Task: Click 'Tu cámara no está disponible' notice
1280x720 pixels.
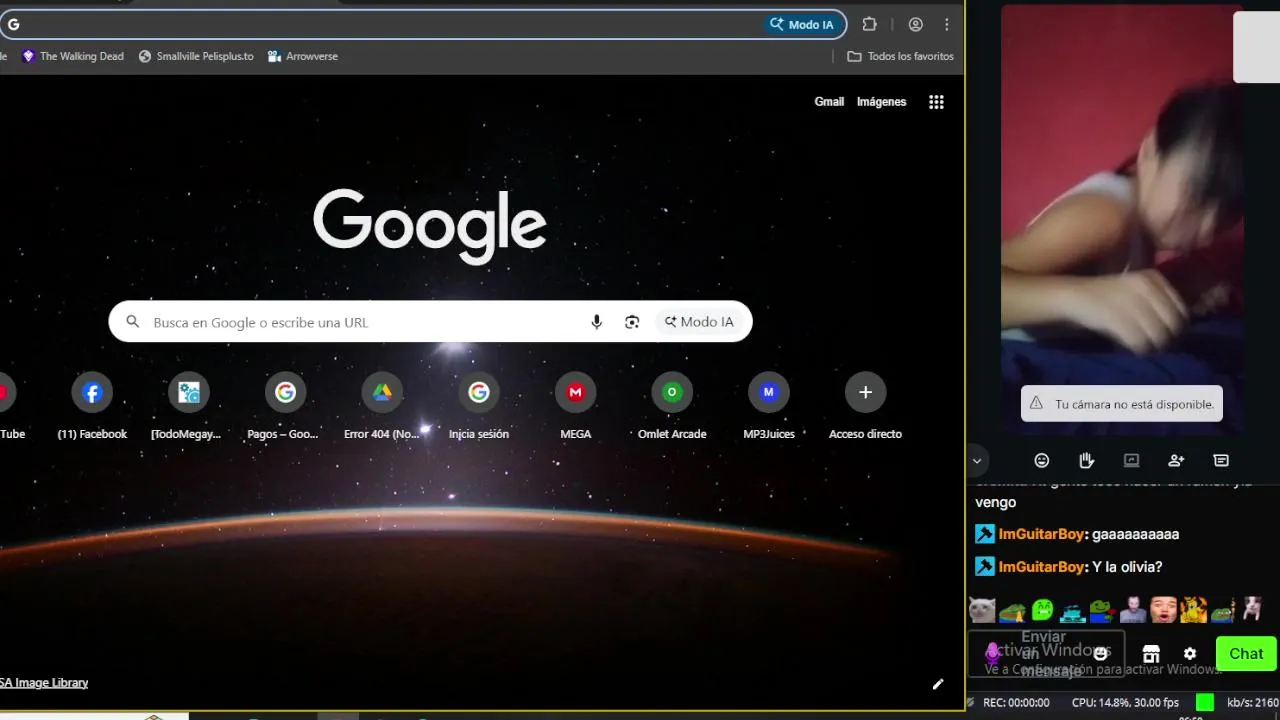Action: click(x=1122, y=404)
